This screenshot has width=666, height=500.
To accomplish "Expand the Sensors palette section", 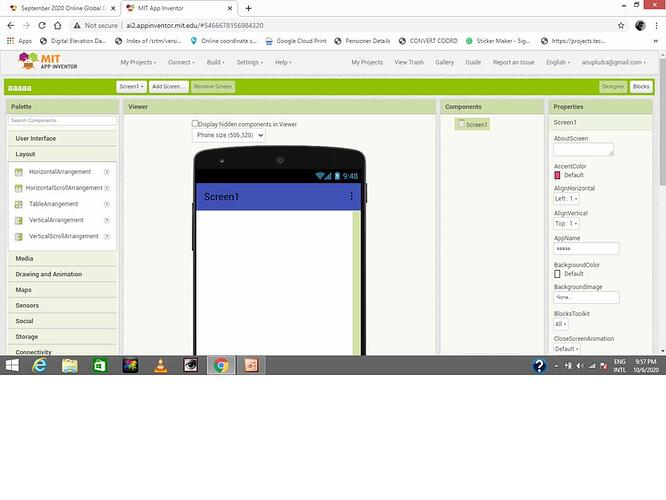I will click(62, 305).
